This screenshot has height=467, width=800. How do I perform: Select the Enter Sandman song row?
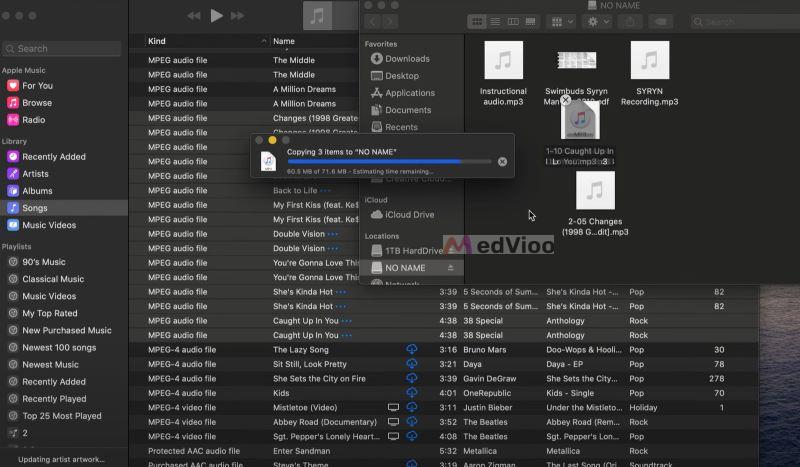point(444,451)
